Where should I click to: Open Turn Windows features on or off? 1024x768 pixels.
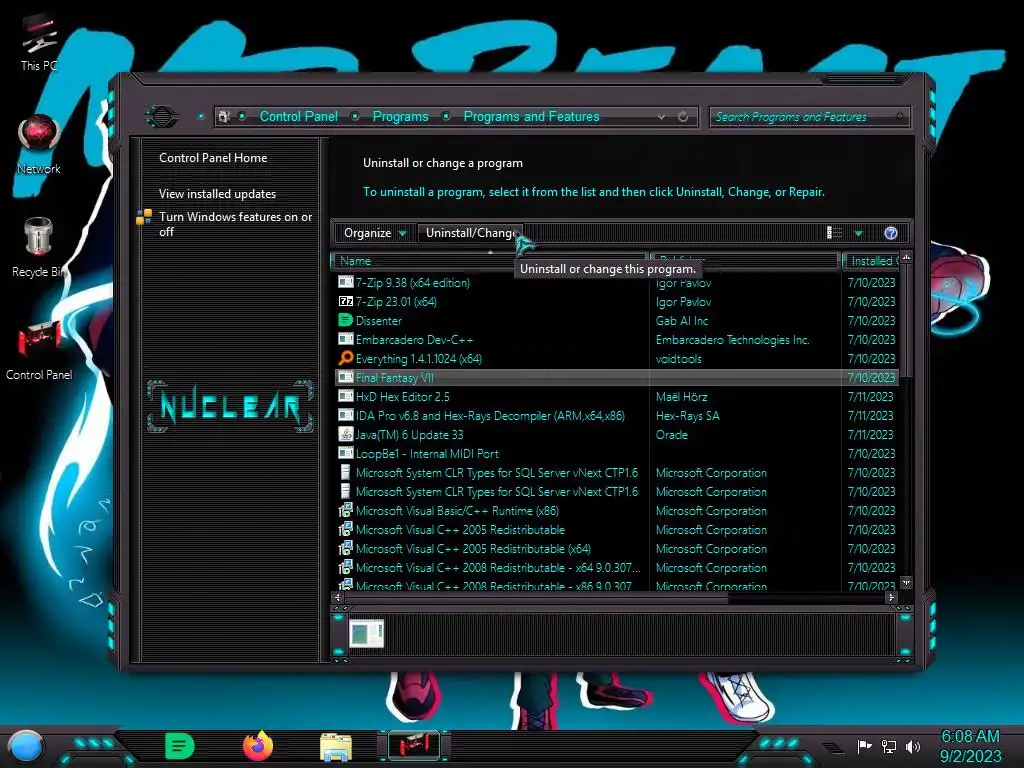[235, 224]
